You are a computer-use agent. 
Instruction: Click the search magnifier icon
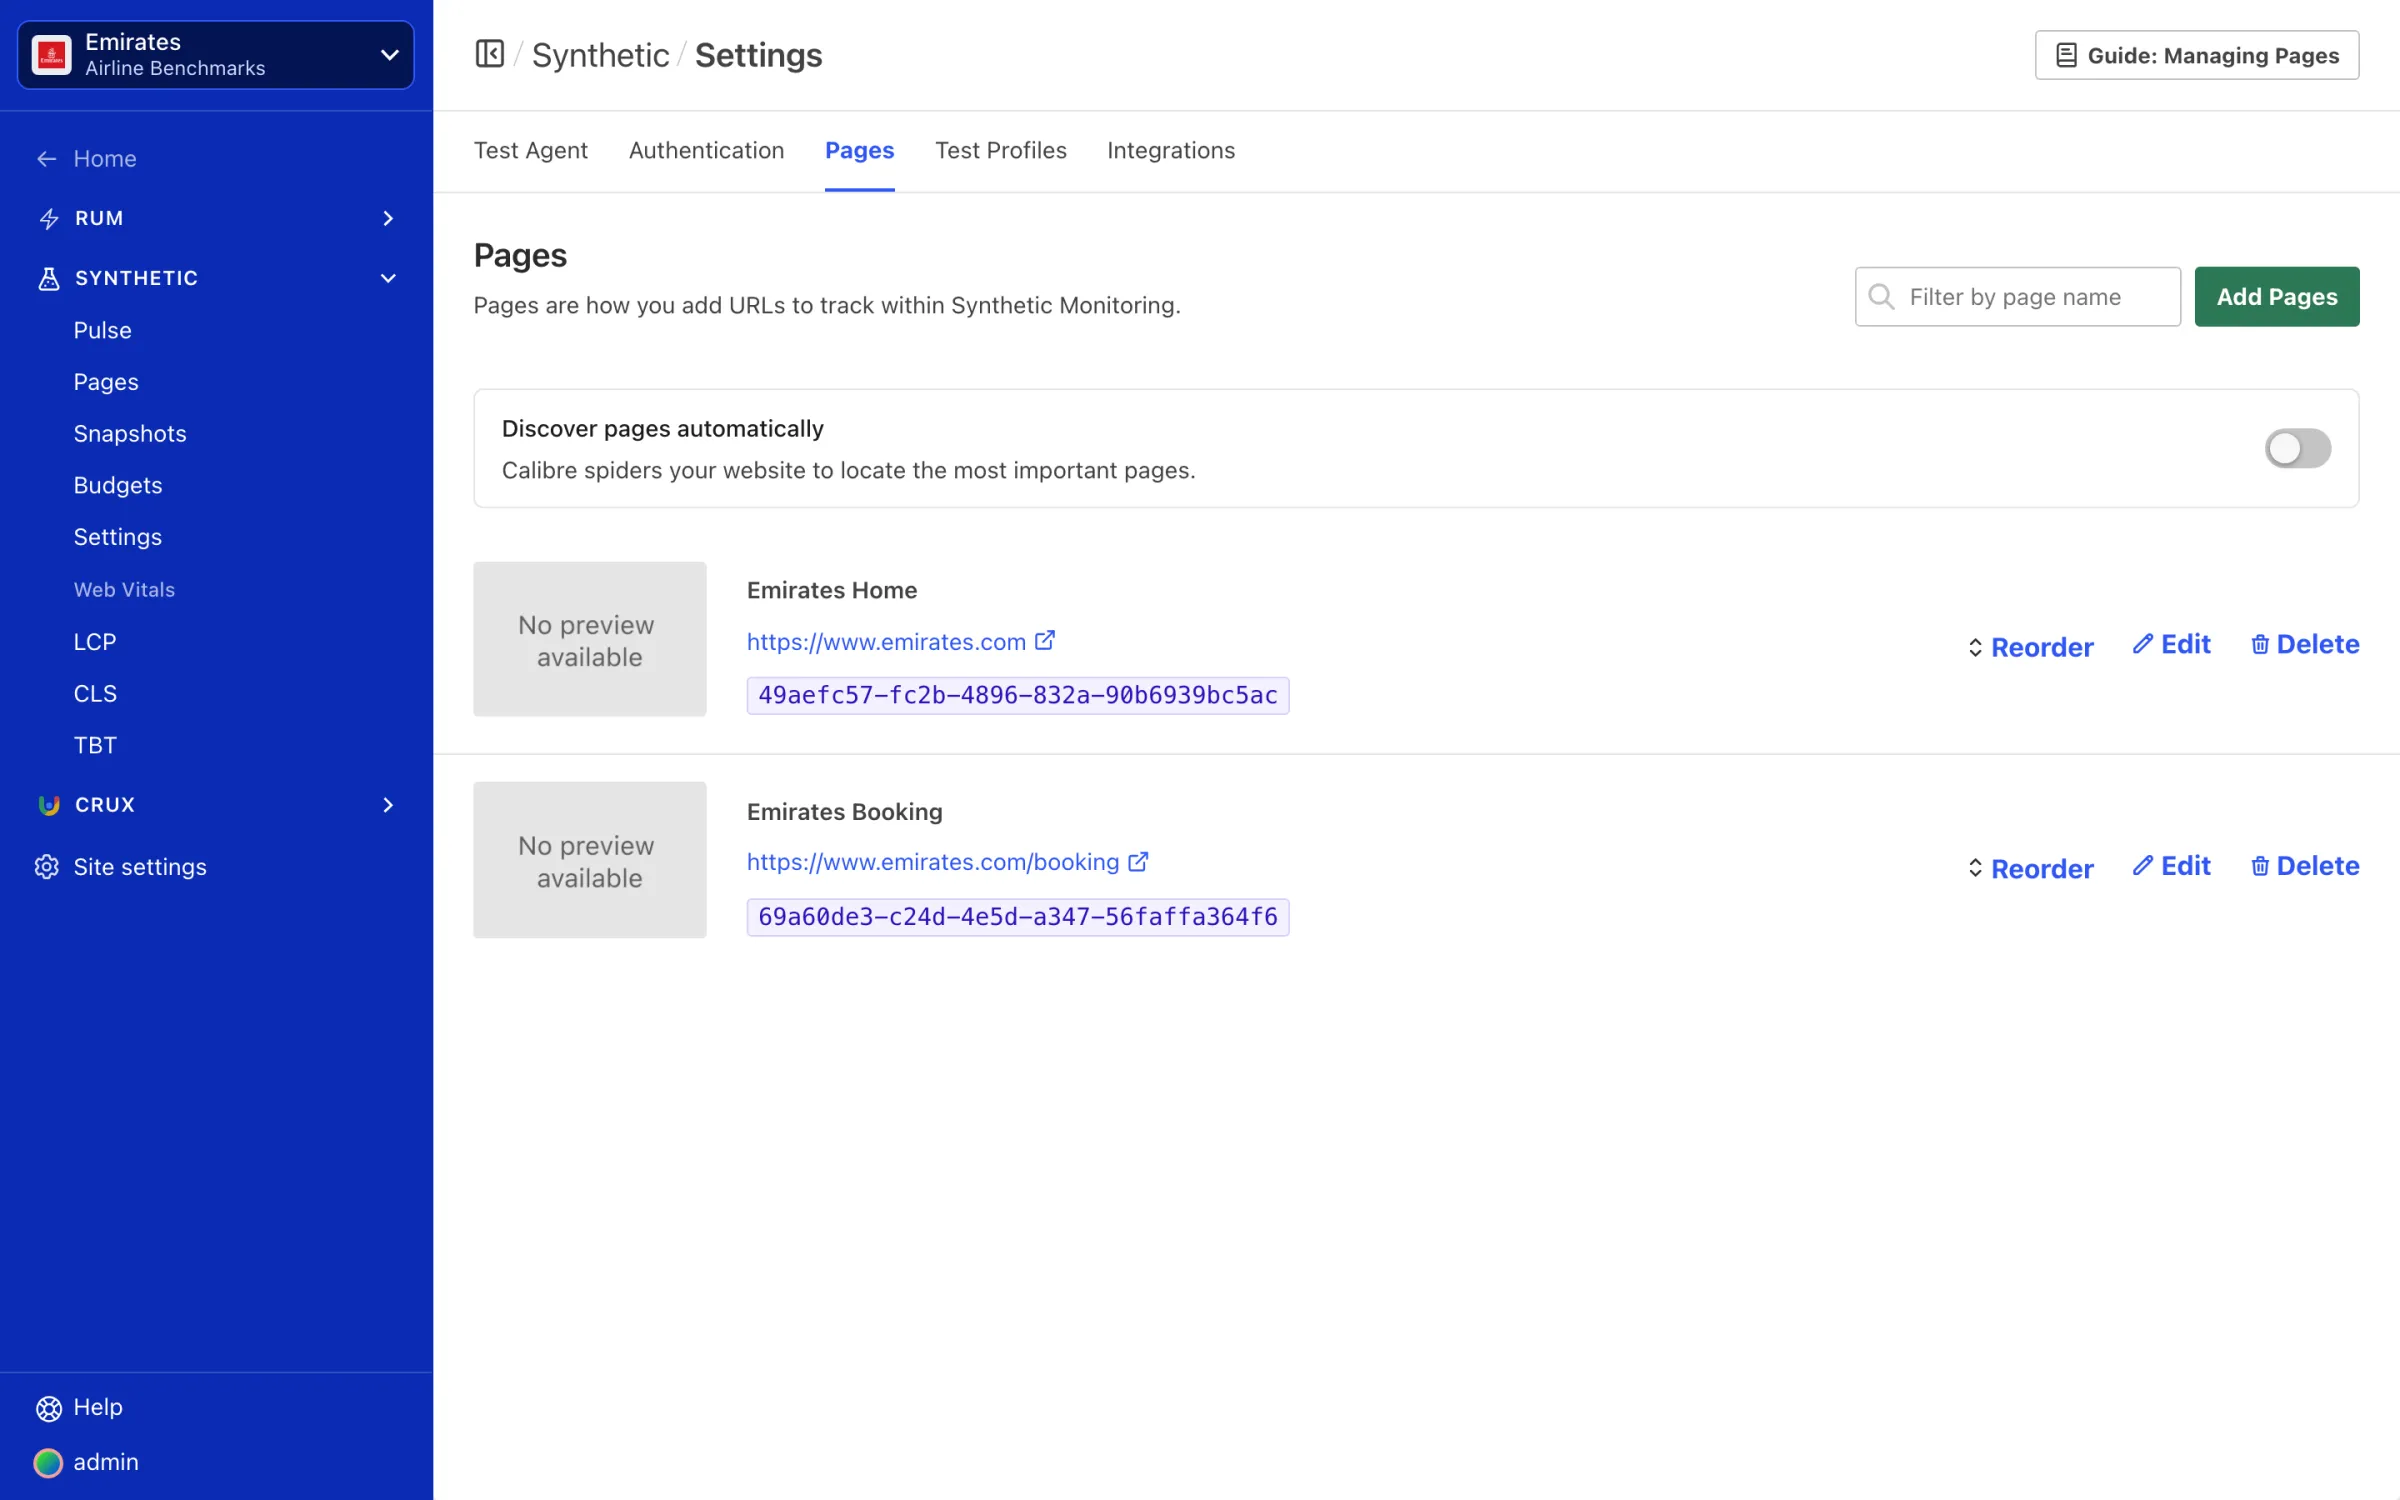click(x=1881, y=296)
